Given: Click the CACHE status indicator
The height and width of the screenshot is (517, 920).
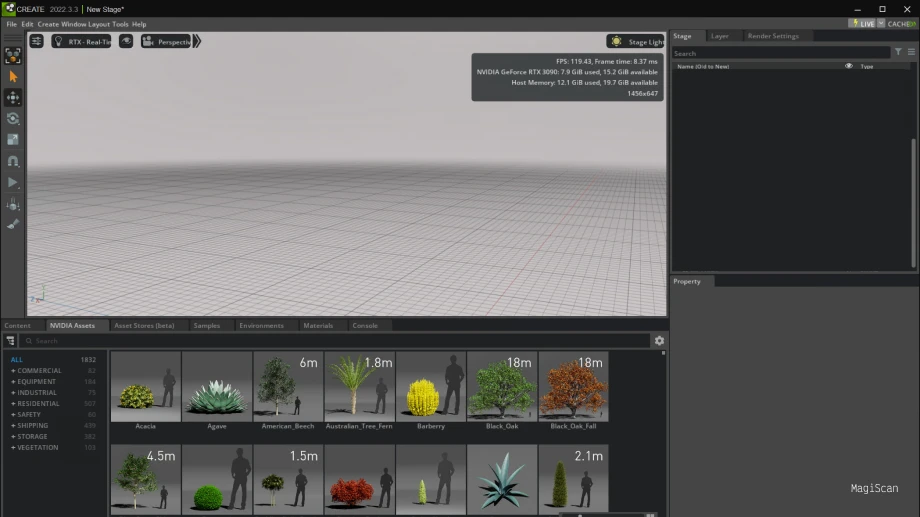Looking at the screenshot, I should click(x=901, y=23).
